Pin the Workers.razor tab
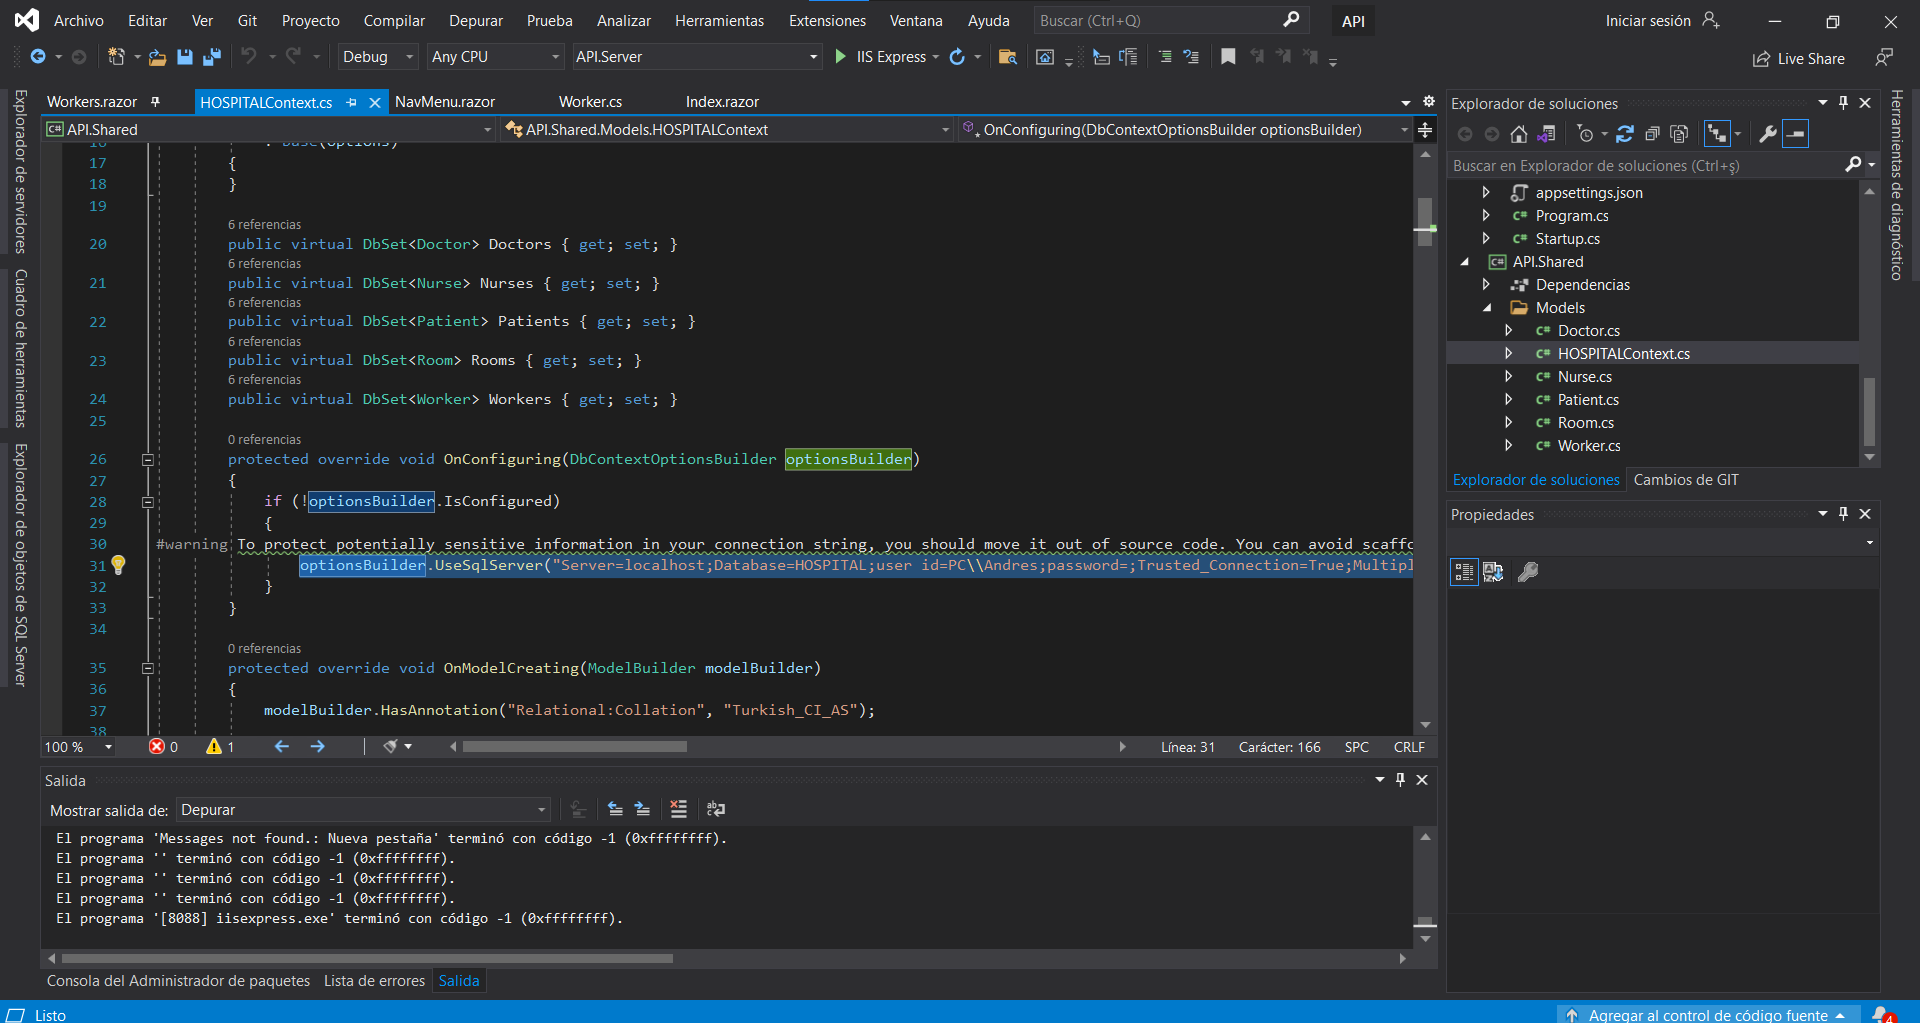Screen dimensions: 1920x1023 point(155,102)
